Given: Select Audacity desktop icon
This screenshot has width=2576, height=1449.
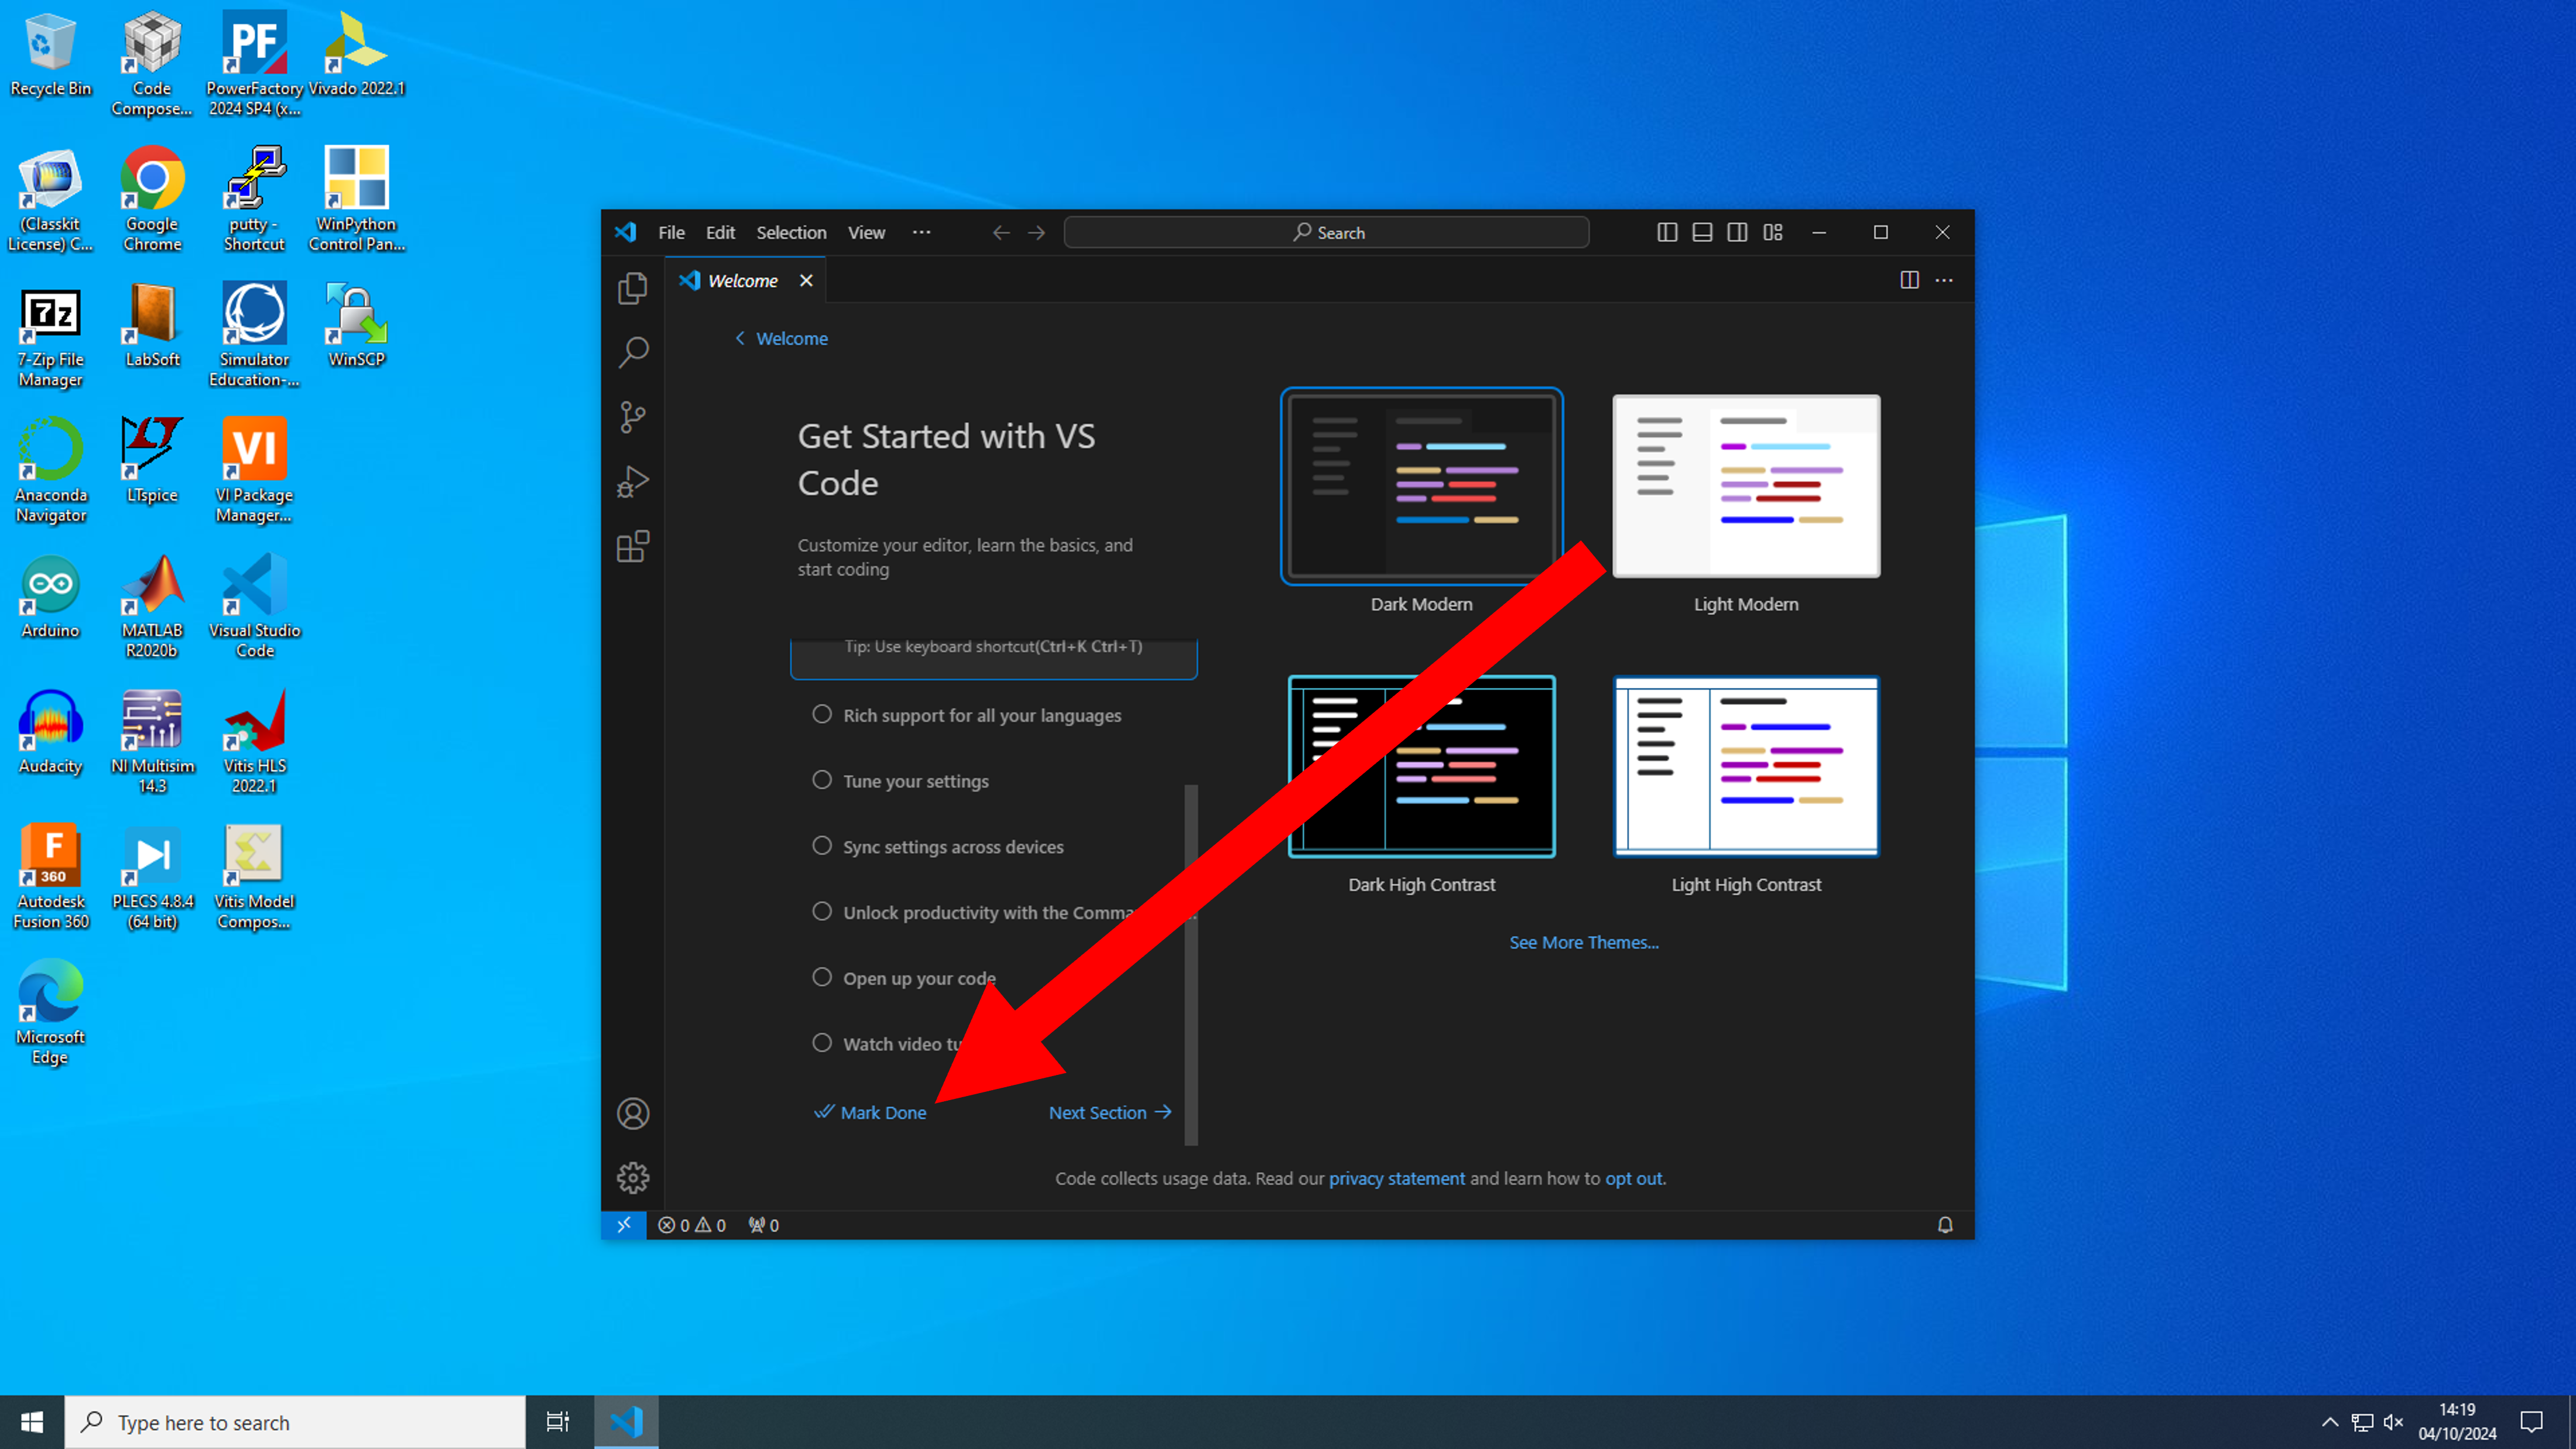Looking at the screenshot, I should coord(50,732).
